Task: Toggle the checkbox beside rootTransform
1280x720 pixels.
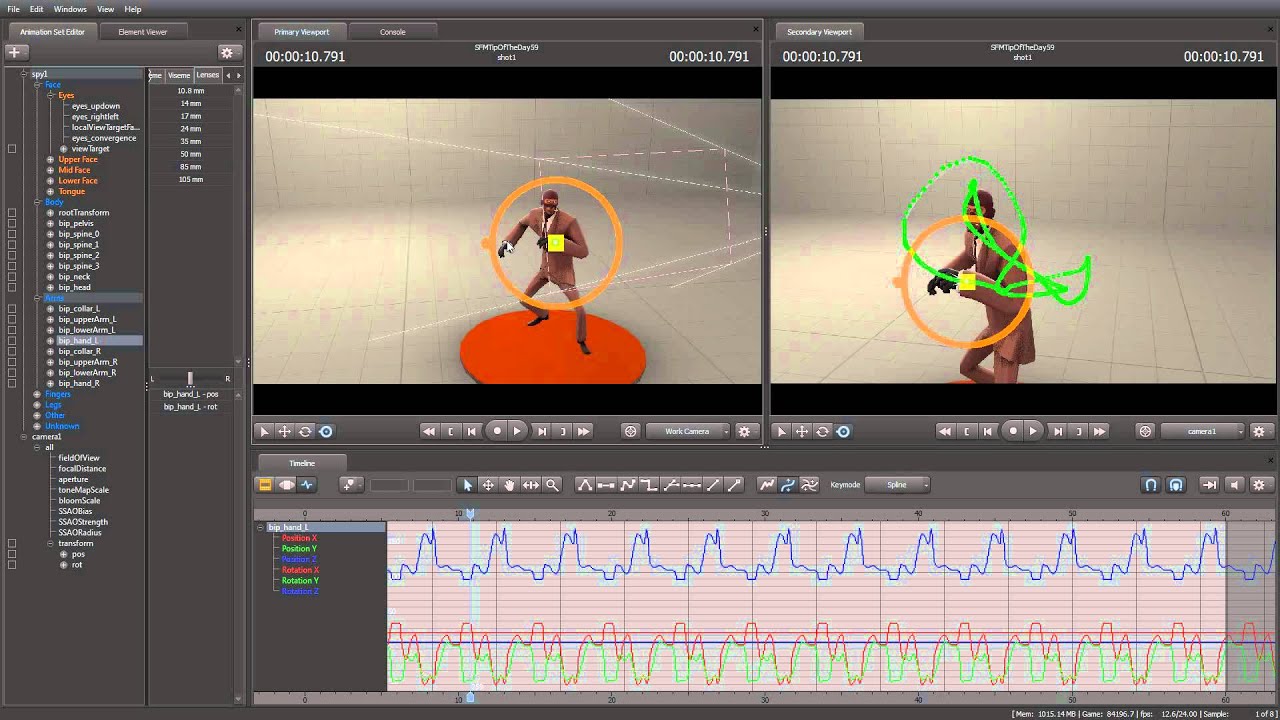Action: pyautogui.click(x=12, y=213)
